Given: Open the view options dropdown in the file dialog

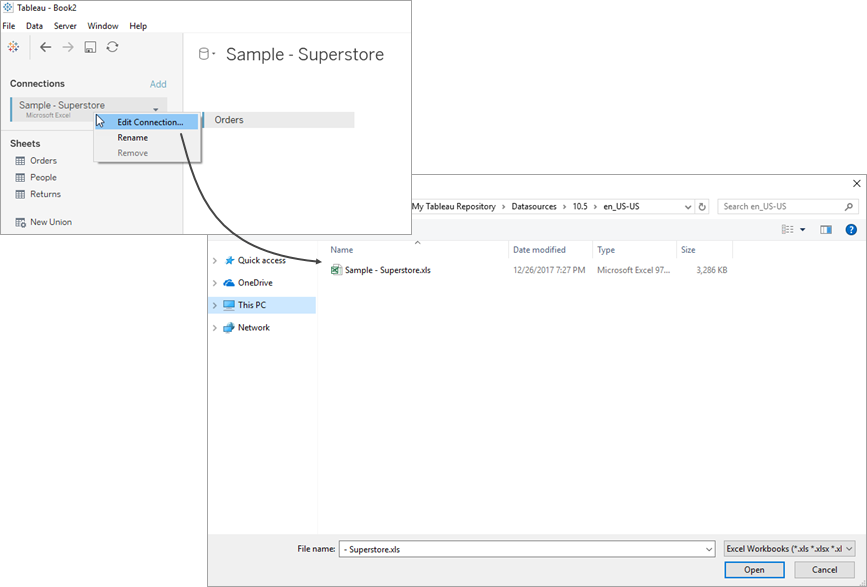Looking at the screenshot, I should pyautogui.click(x=803, y=229).
